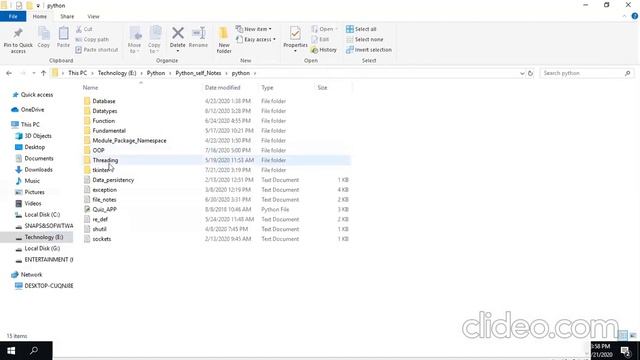Image resolution: width=640 pixels, height=360 pixels.
Task: Click the Help question mark icon
Action: 635,16
